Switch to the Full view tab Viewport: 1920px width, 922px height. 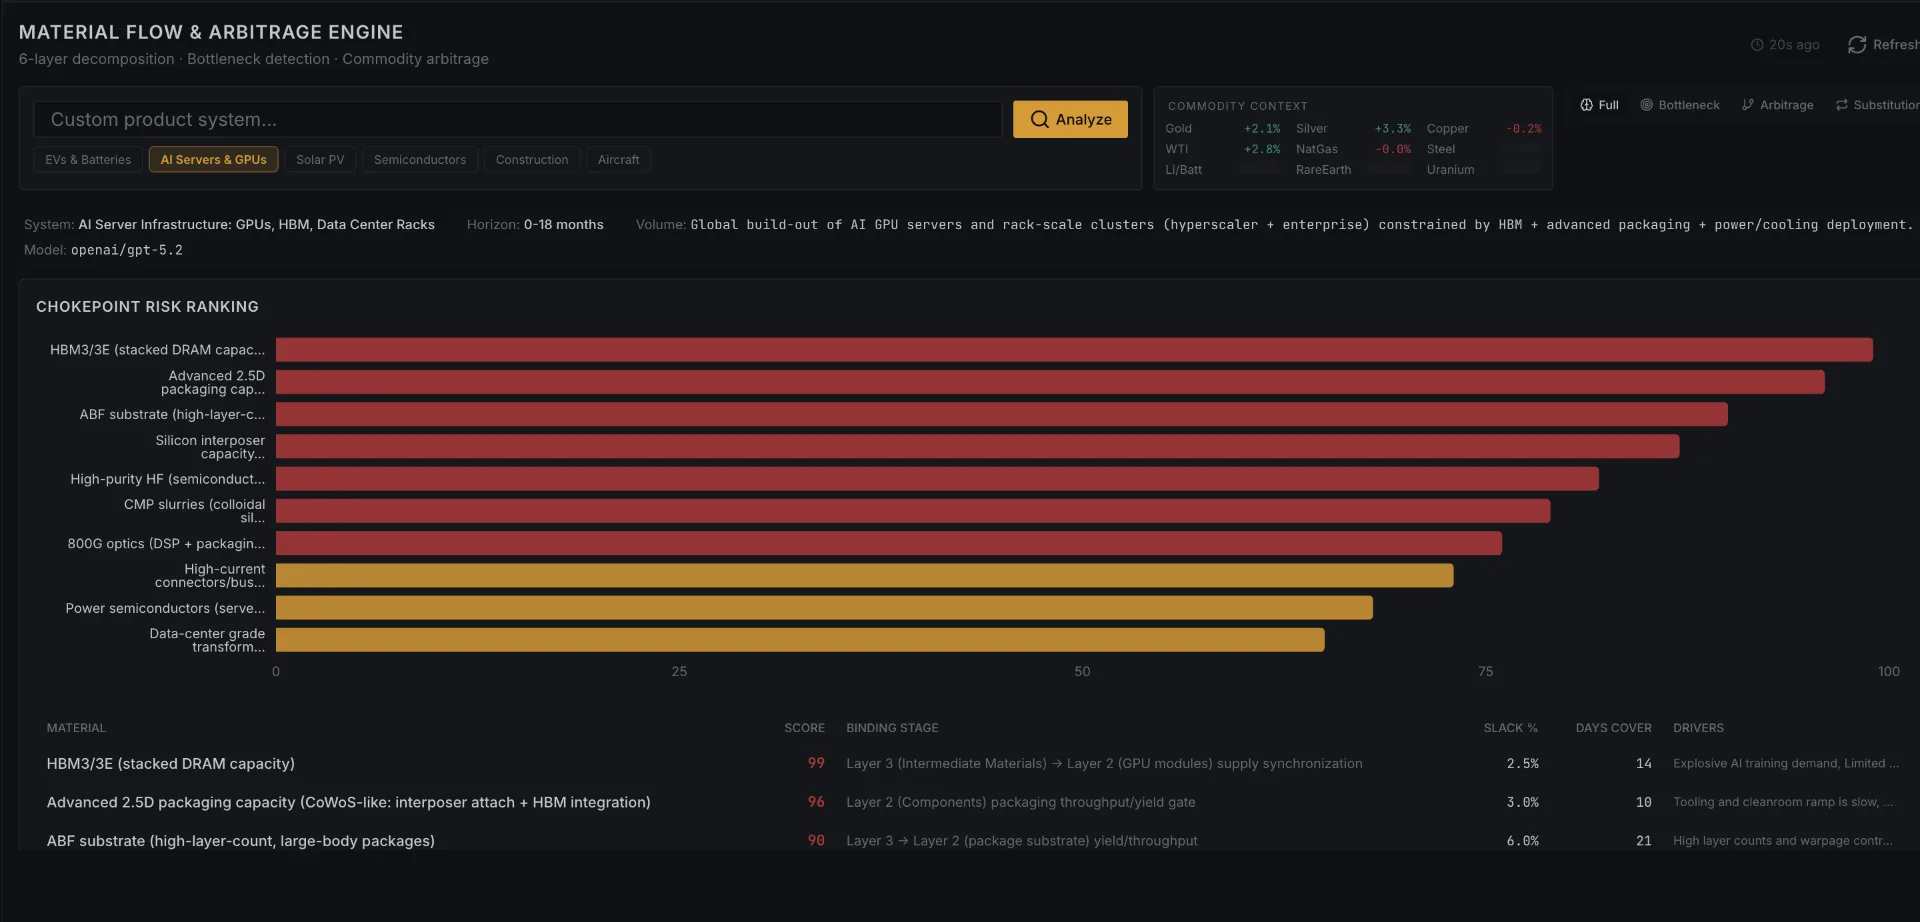[x=1599, y=105]
